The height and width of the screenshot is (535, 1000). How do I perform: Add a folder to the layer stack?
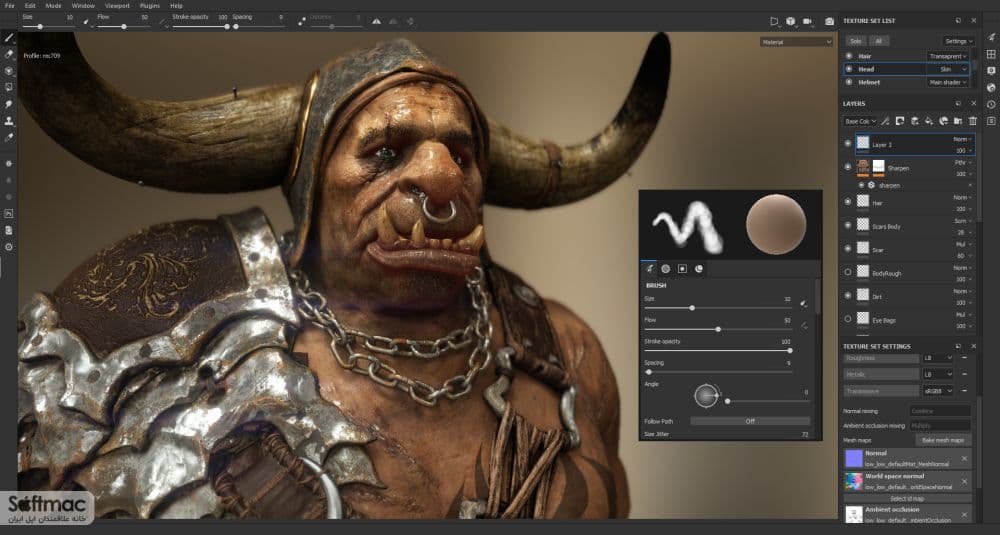point(958,121)
